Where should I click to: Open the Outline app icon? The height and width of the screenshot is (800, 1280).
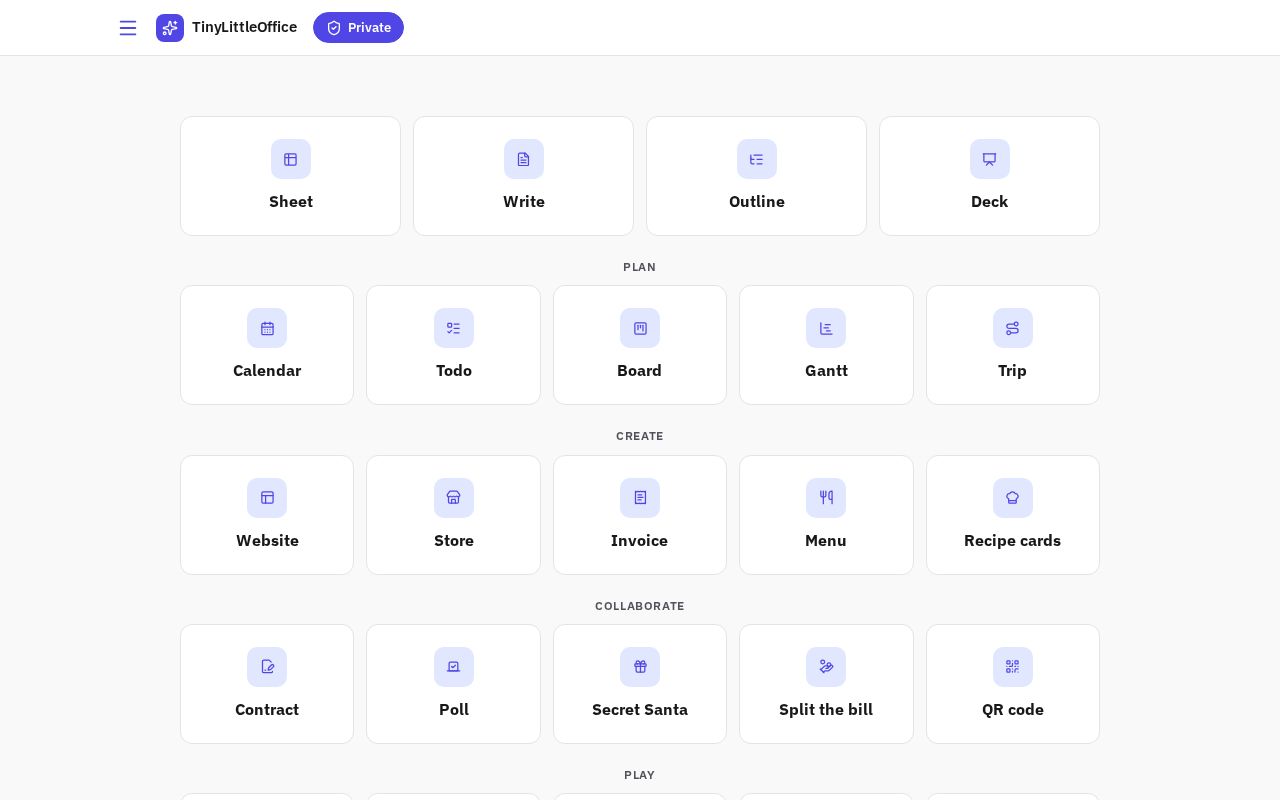tap(757, 159)
